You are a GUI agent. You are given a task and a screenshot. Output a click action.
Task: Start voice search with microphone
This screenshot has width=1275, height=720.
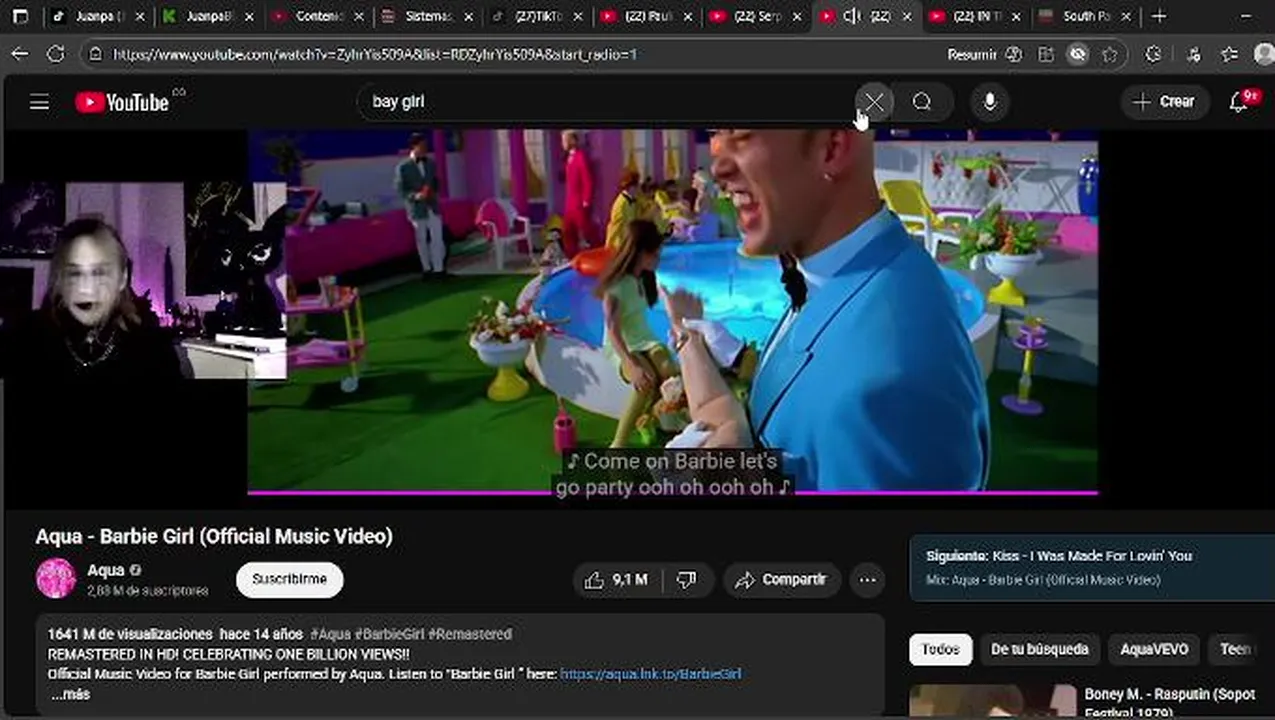(x=990, y=102)
